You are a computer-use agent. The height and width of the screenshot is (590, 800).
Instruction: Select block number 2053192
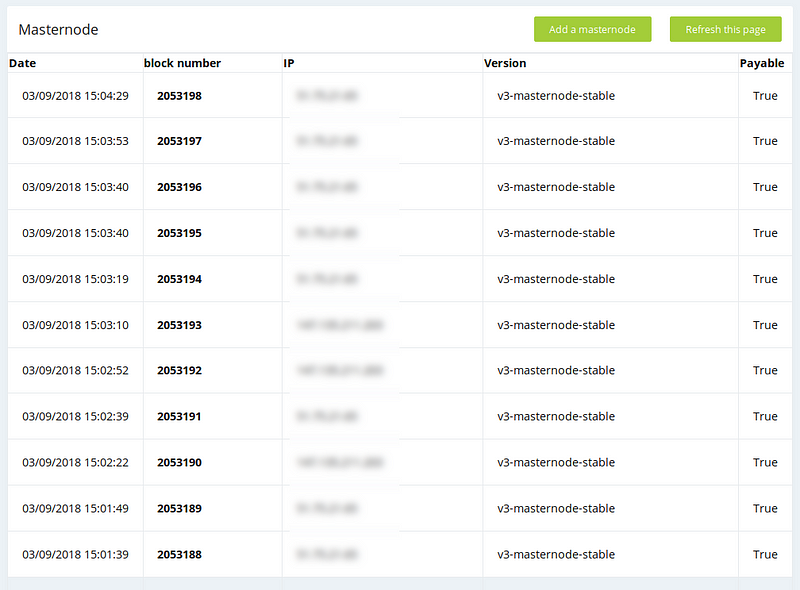click(x=179, y=371)
